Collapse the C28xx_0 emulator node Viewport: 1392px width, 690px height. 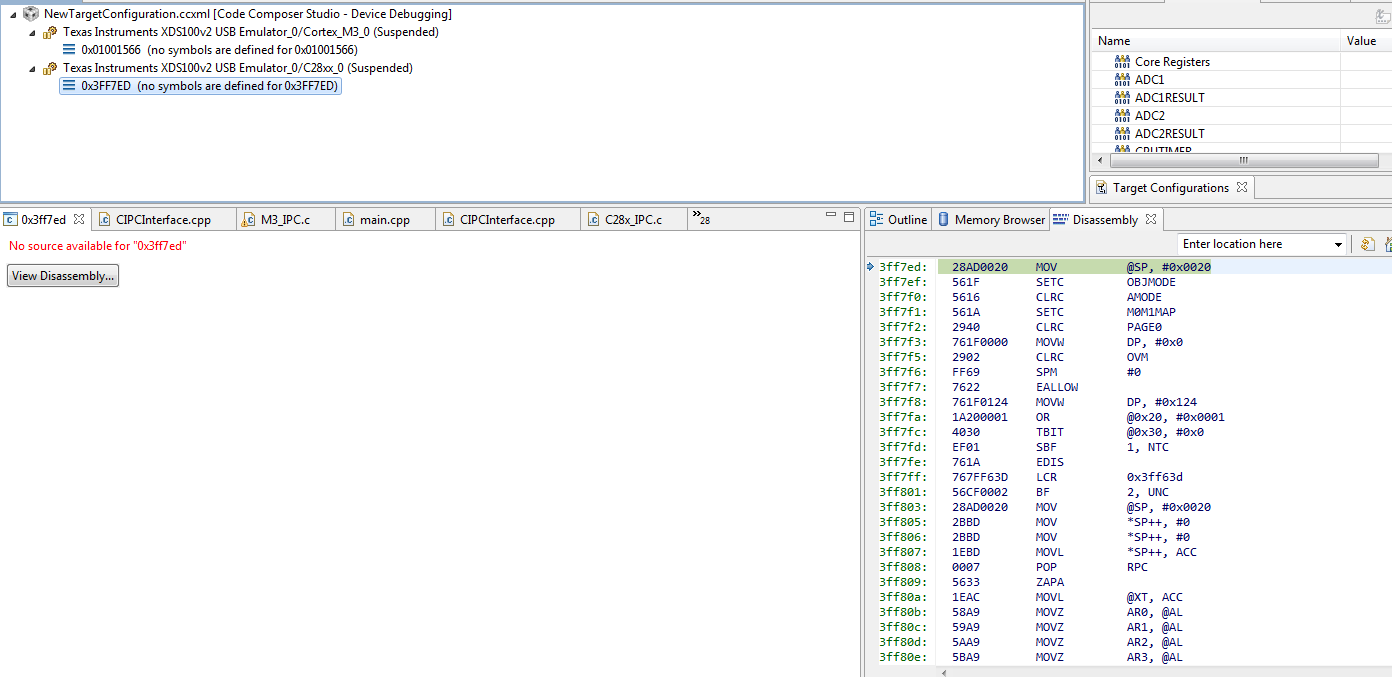[32, 68]
